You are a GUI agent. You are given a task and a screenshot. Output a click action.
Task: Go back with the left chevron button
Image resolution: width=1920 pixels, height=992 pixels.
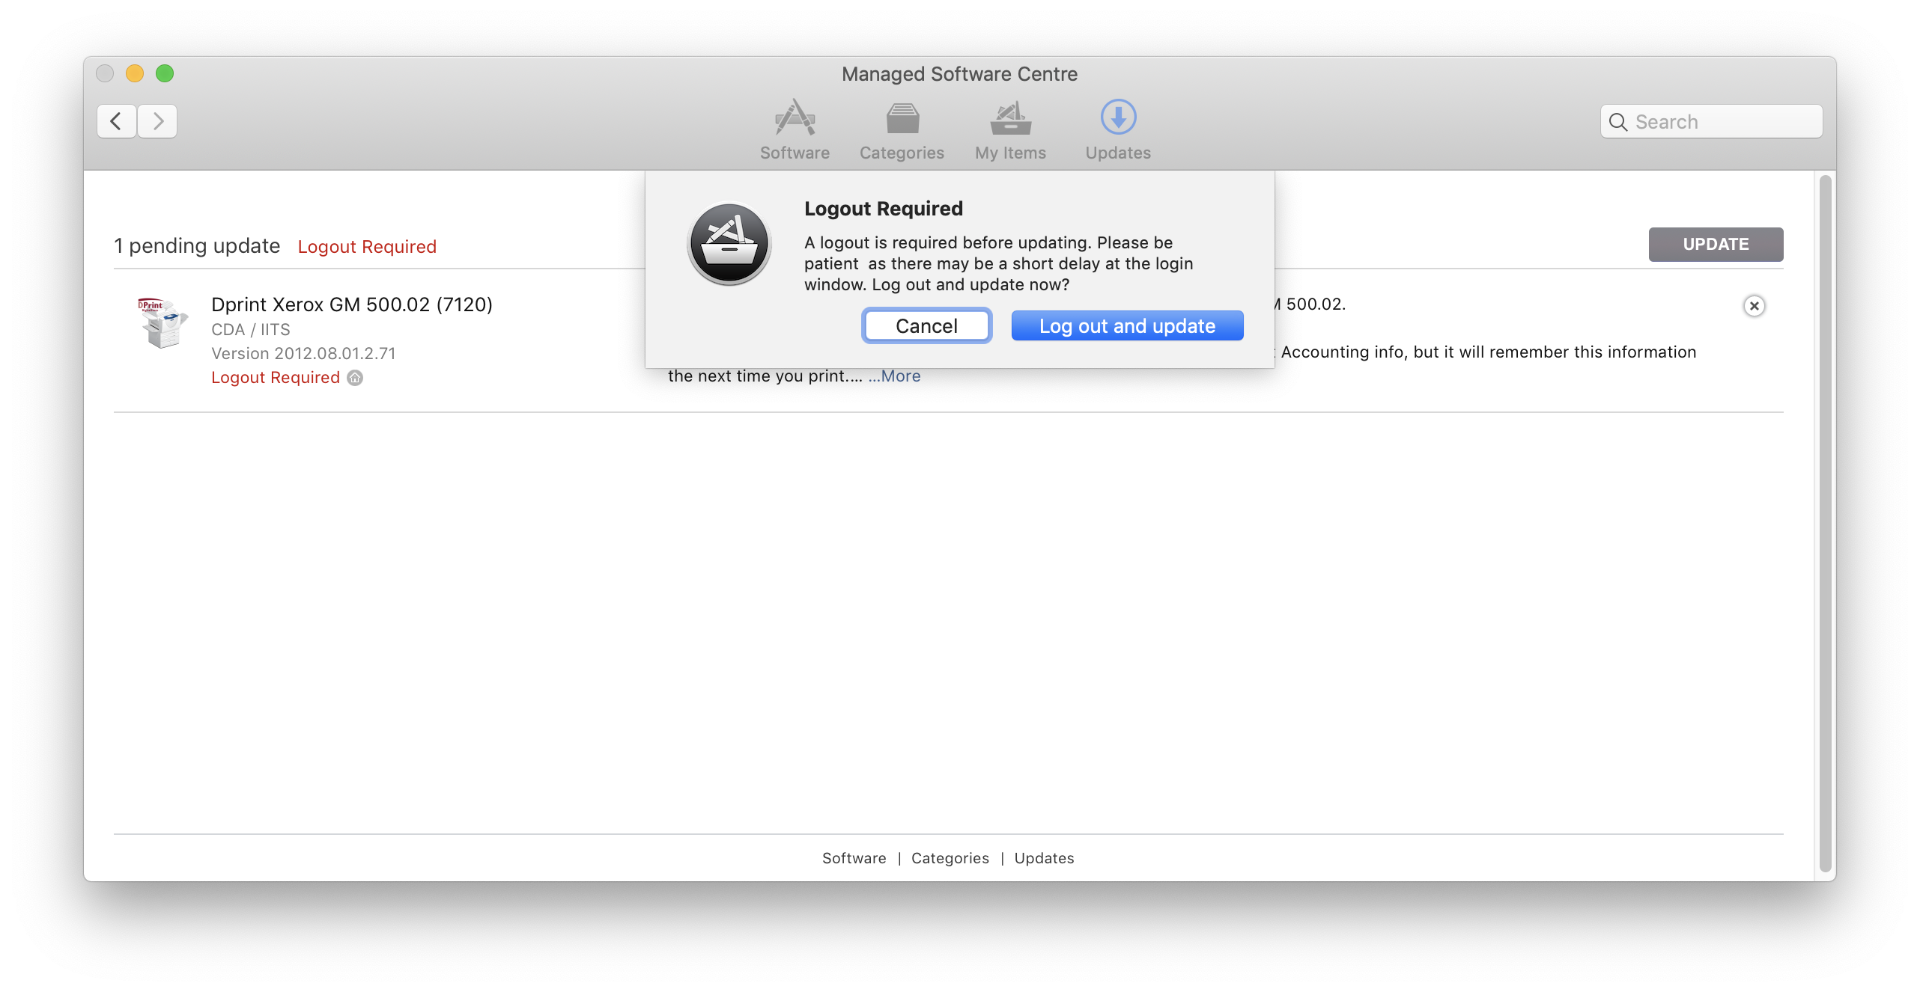116,121
